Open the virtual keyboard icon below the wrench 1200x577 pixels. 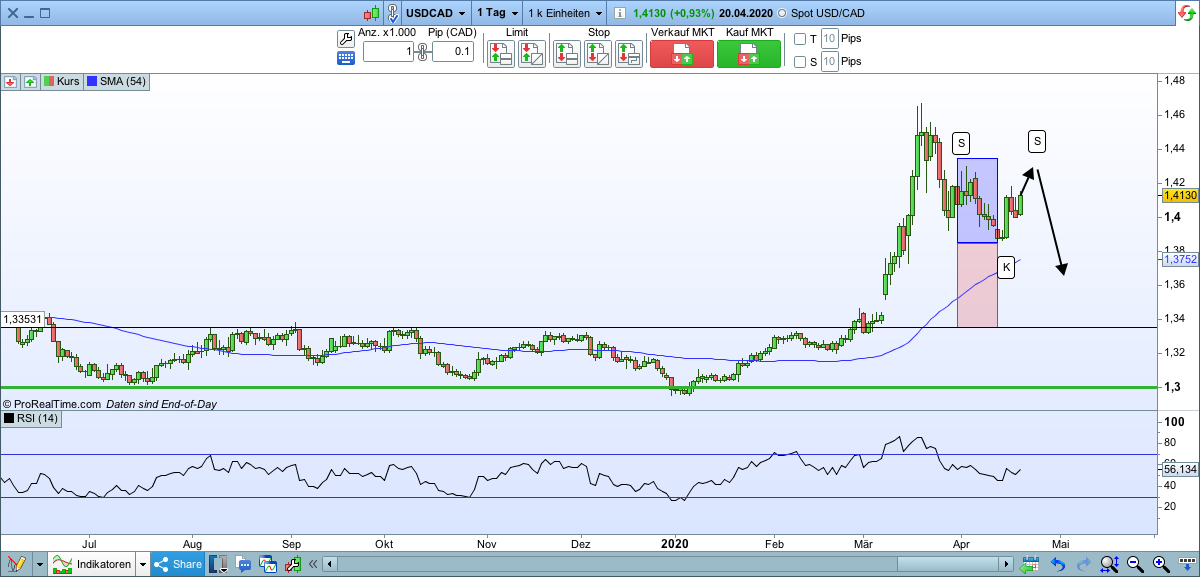pos(345,58)
